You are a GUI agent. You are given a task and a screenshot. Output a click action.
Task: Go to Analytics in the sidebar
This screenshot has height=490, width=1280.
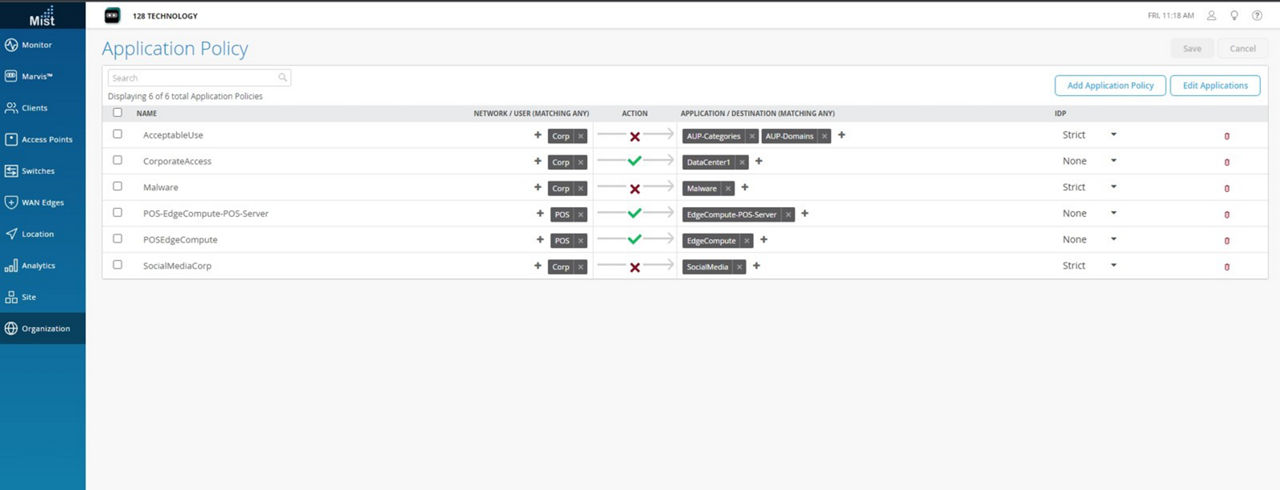pos(42,266)
